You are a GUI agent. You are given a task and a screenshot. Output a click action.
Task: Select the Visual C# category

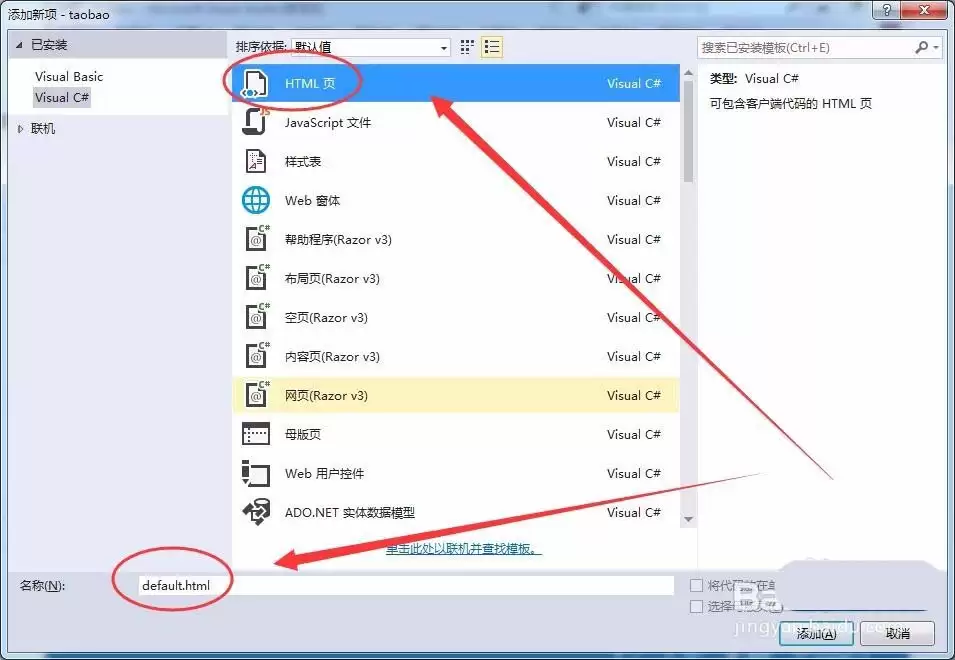[62, 97]
